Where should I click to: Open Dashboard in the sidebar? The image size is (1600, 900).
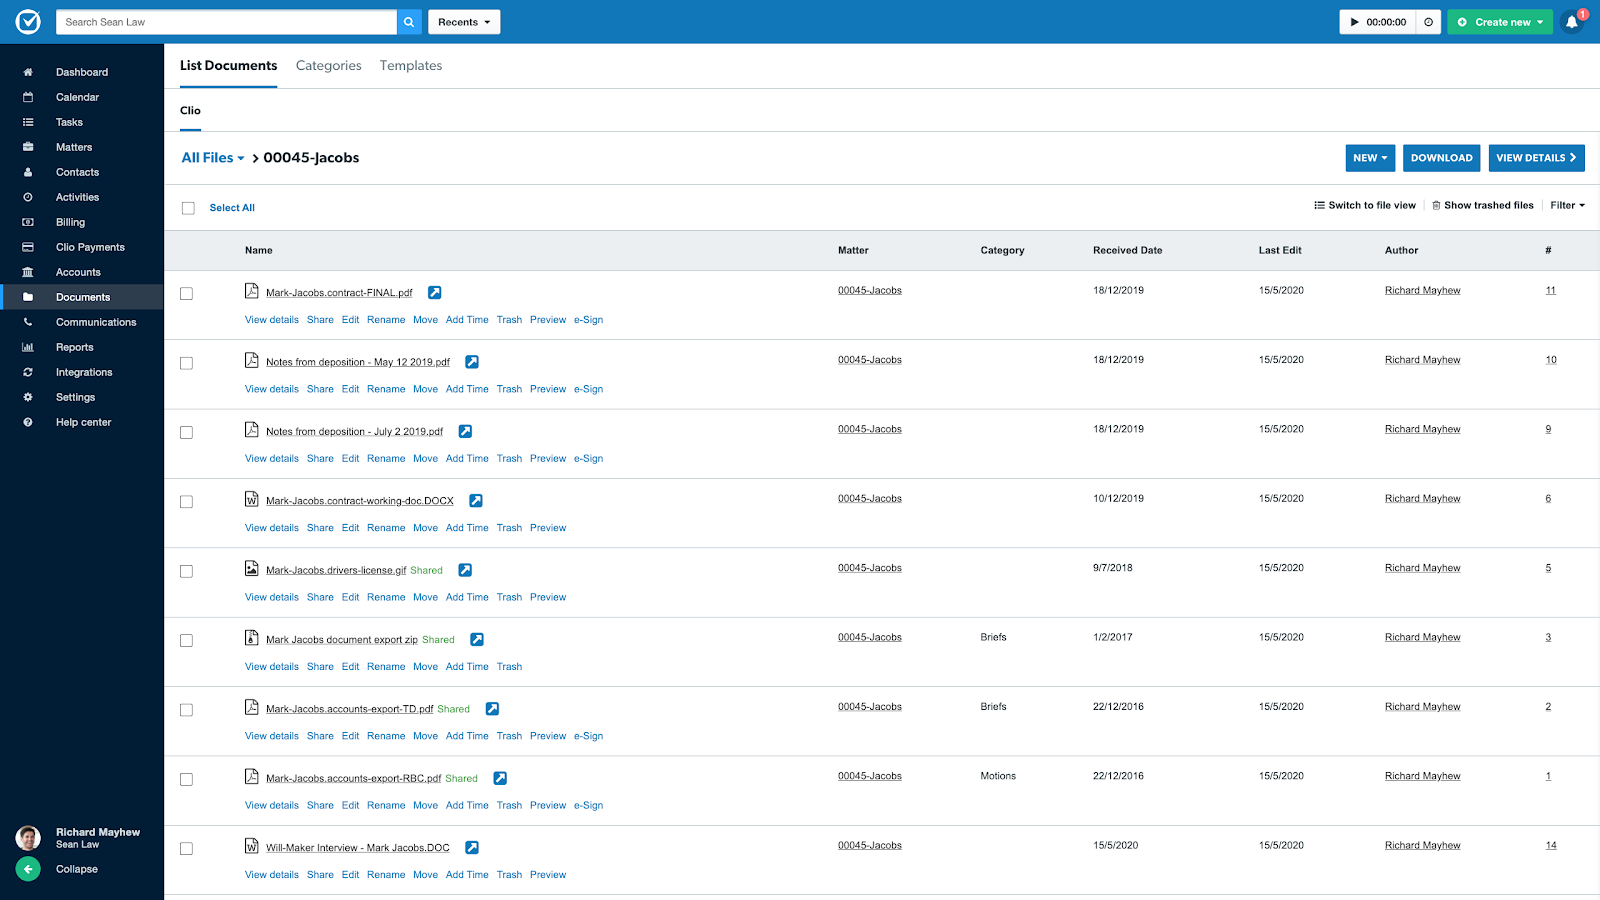tap(82, 72)
